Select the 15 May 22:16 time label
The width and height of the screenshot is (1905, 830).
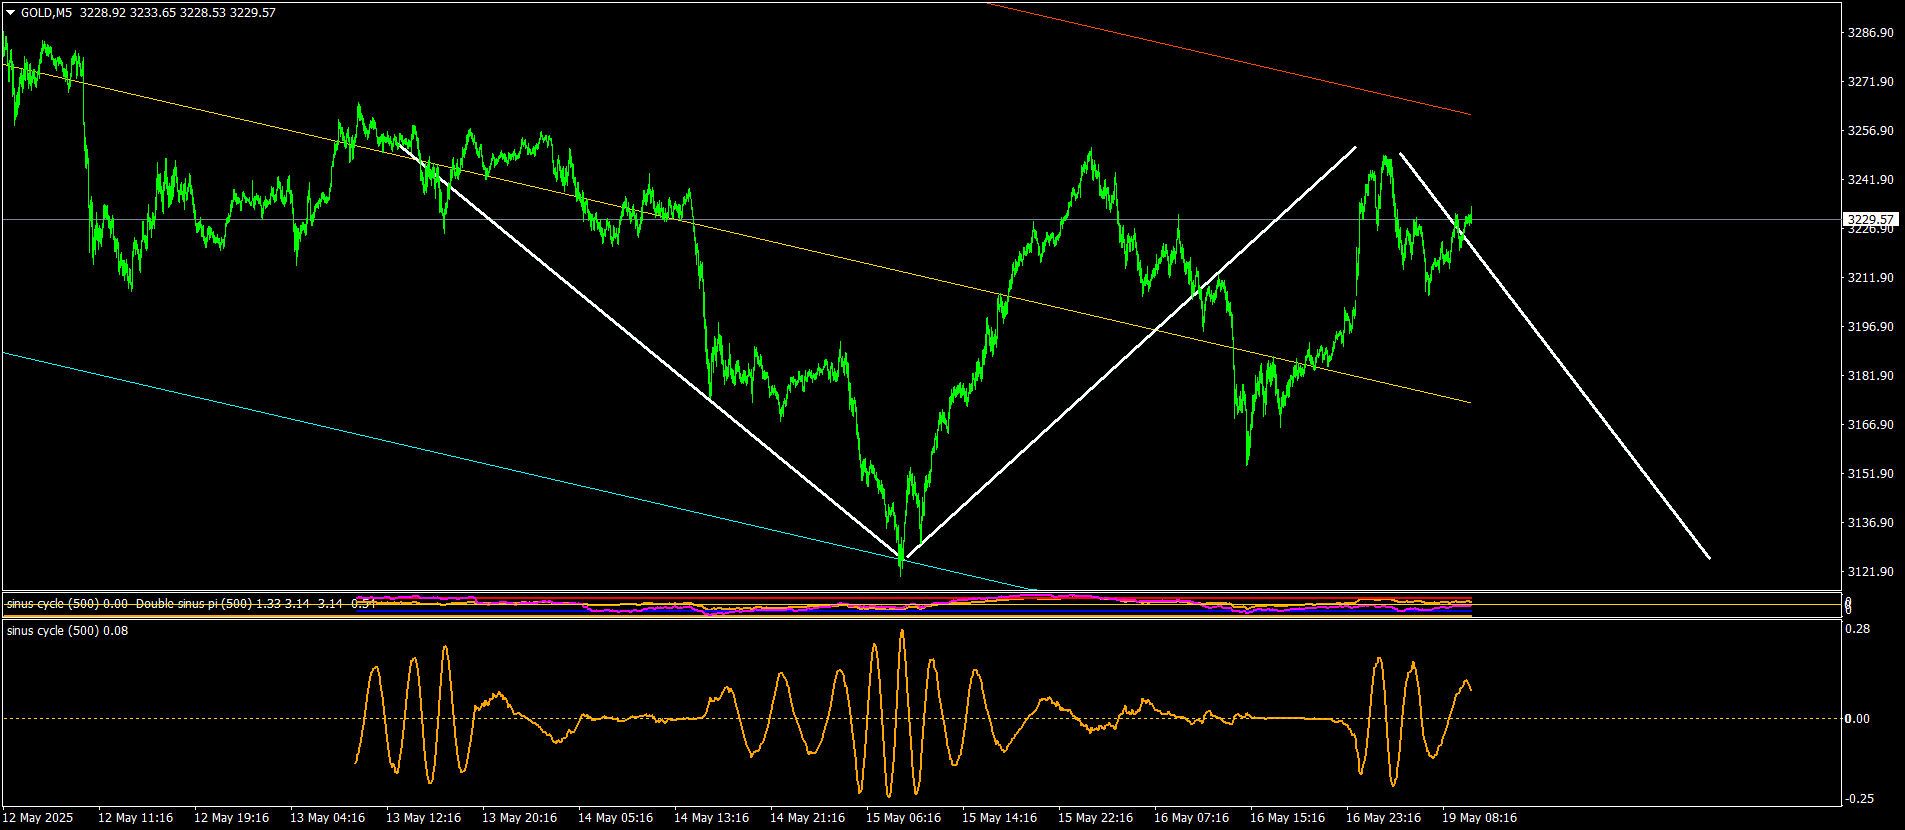(x=1095, y=818)
